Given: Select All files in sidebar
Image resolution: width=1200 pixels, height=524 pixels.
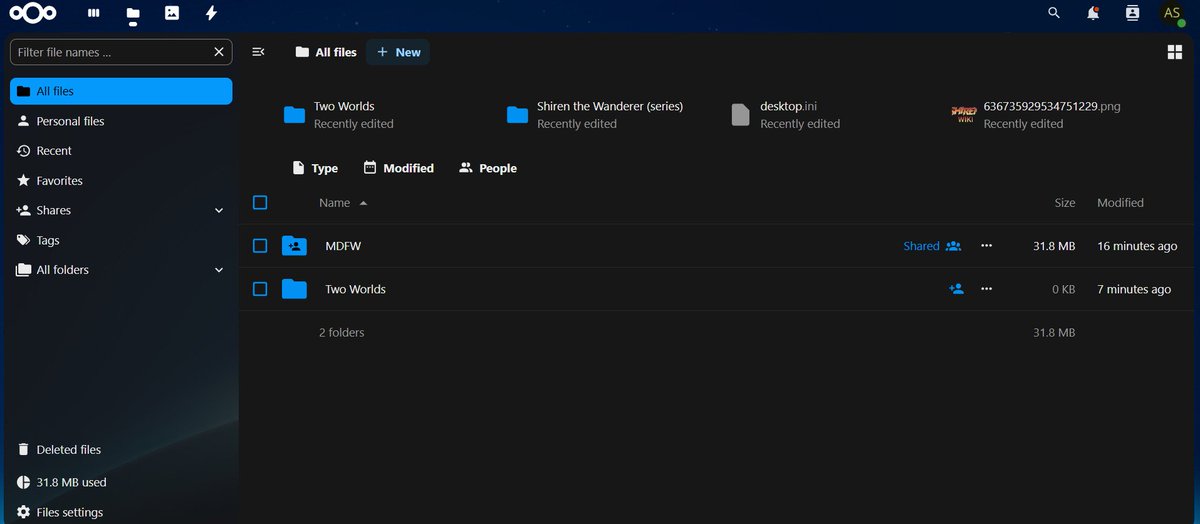Looking at the screenshot, I should [121, 91].
